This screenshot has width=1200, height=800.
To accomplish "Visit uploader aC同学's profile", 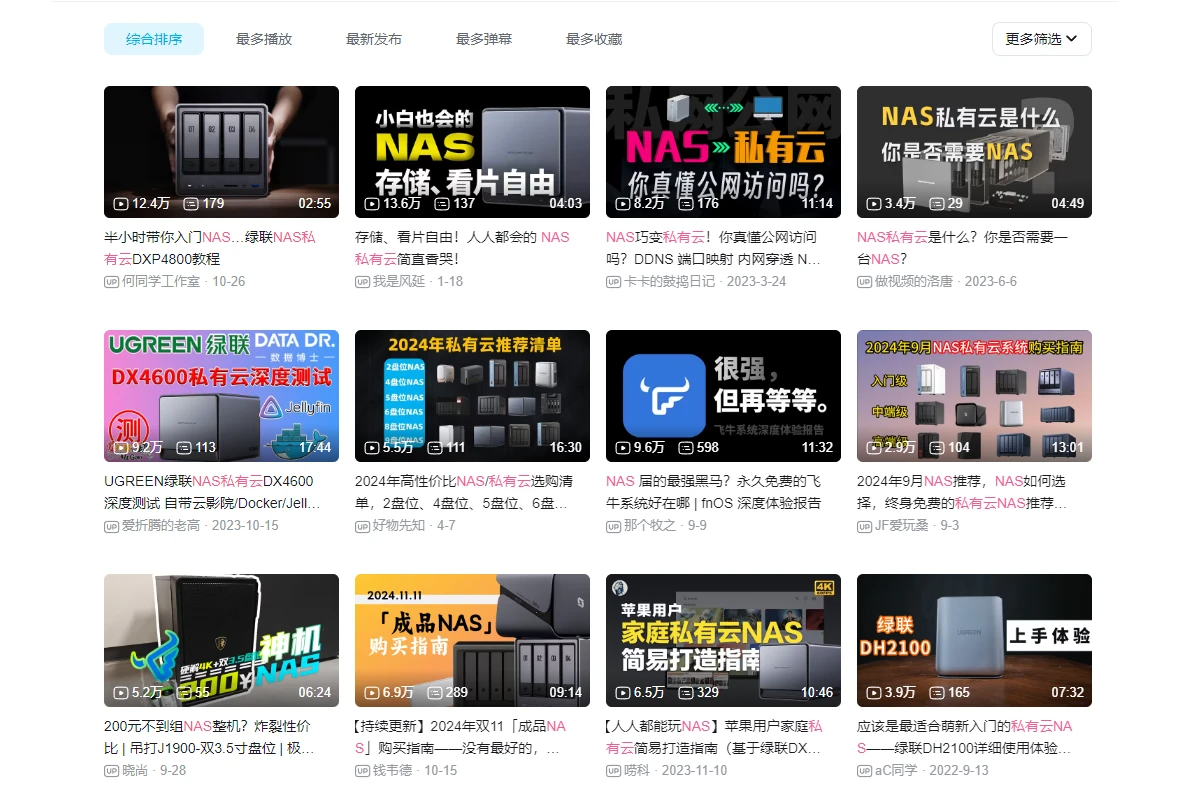I will coord(897,770).
